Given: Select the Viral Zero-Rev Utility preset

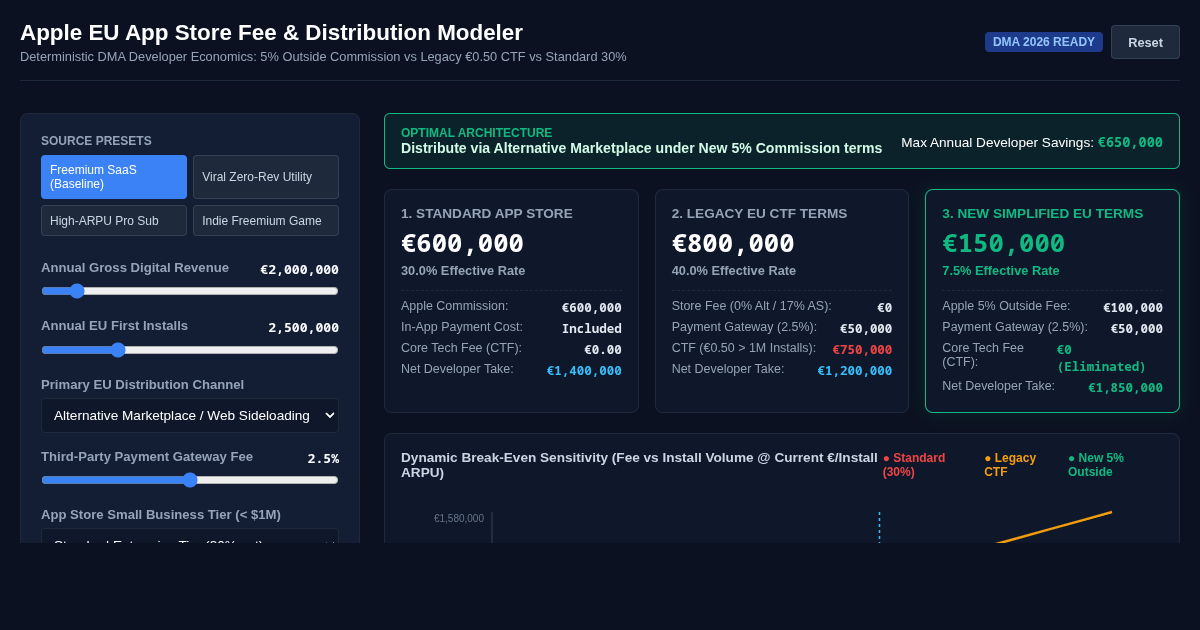Looking at the screenshot, I should (266, 177).
